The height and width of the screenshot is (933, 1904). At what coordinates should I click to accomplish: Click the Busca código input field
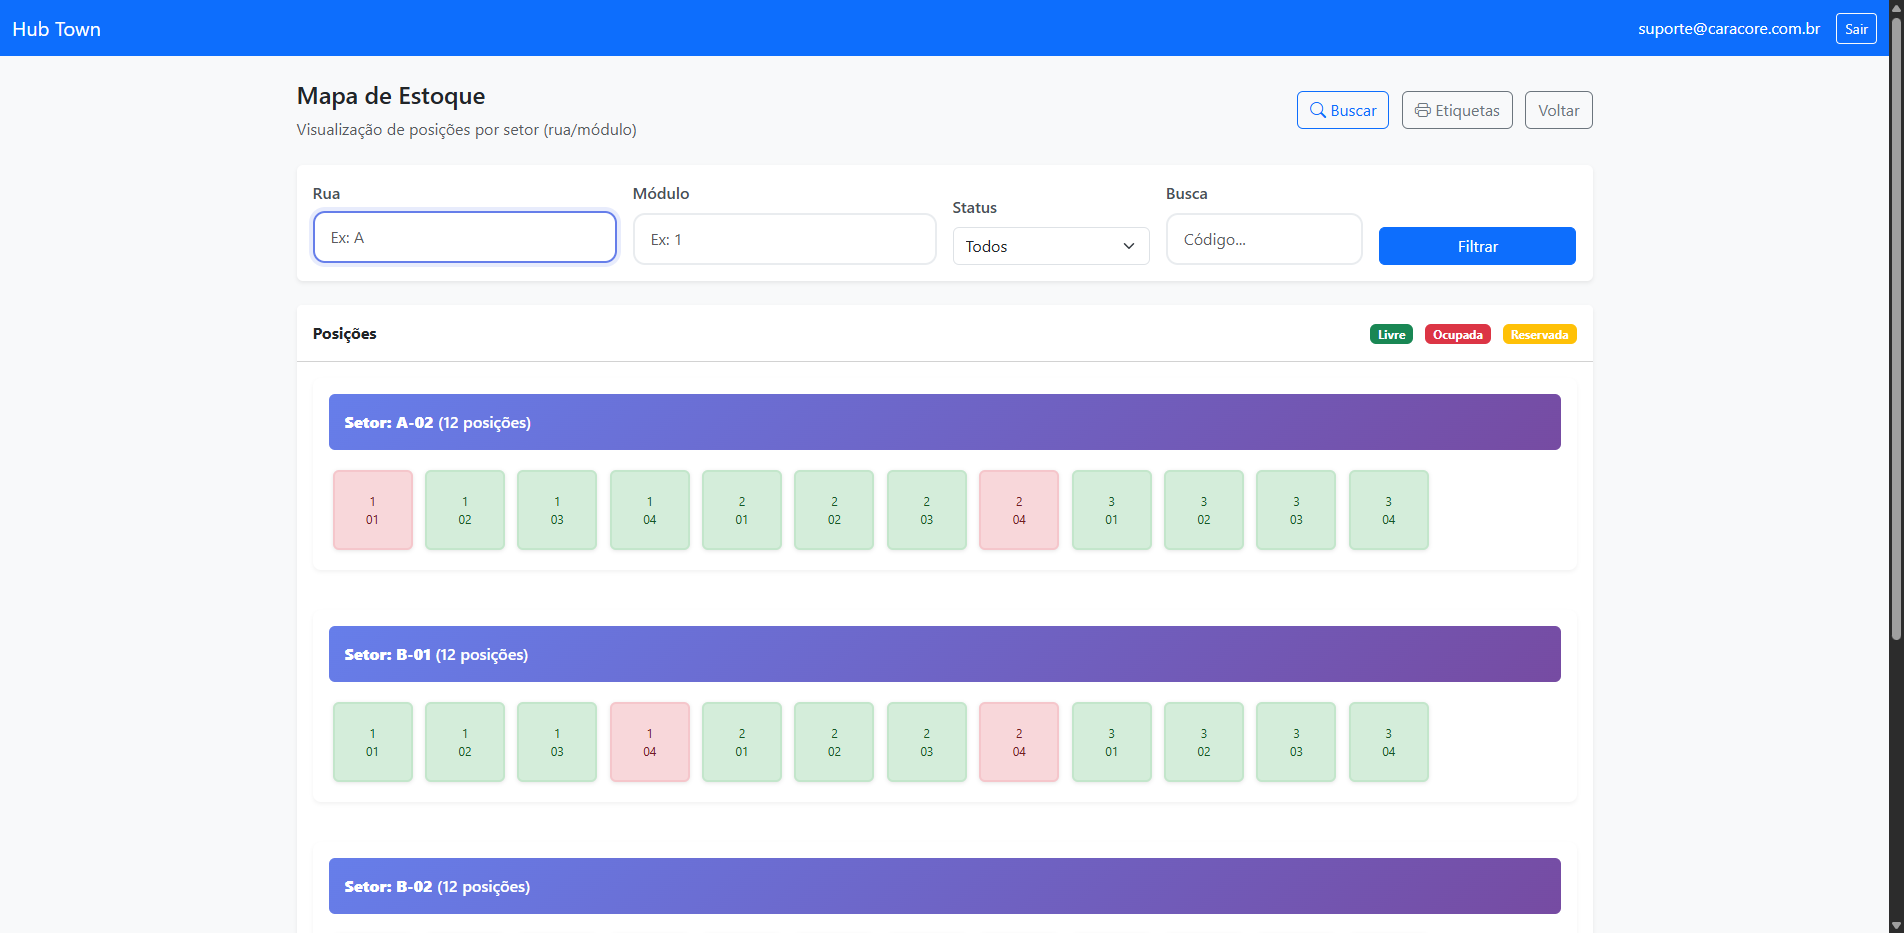[x=1264, y=239]
